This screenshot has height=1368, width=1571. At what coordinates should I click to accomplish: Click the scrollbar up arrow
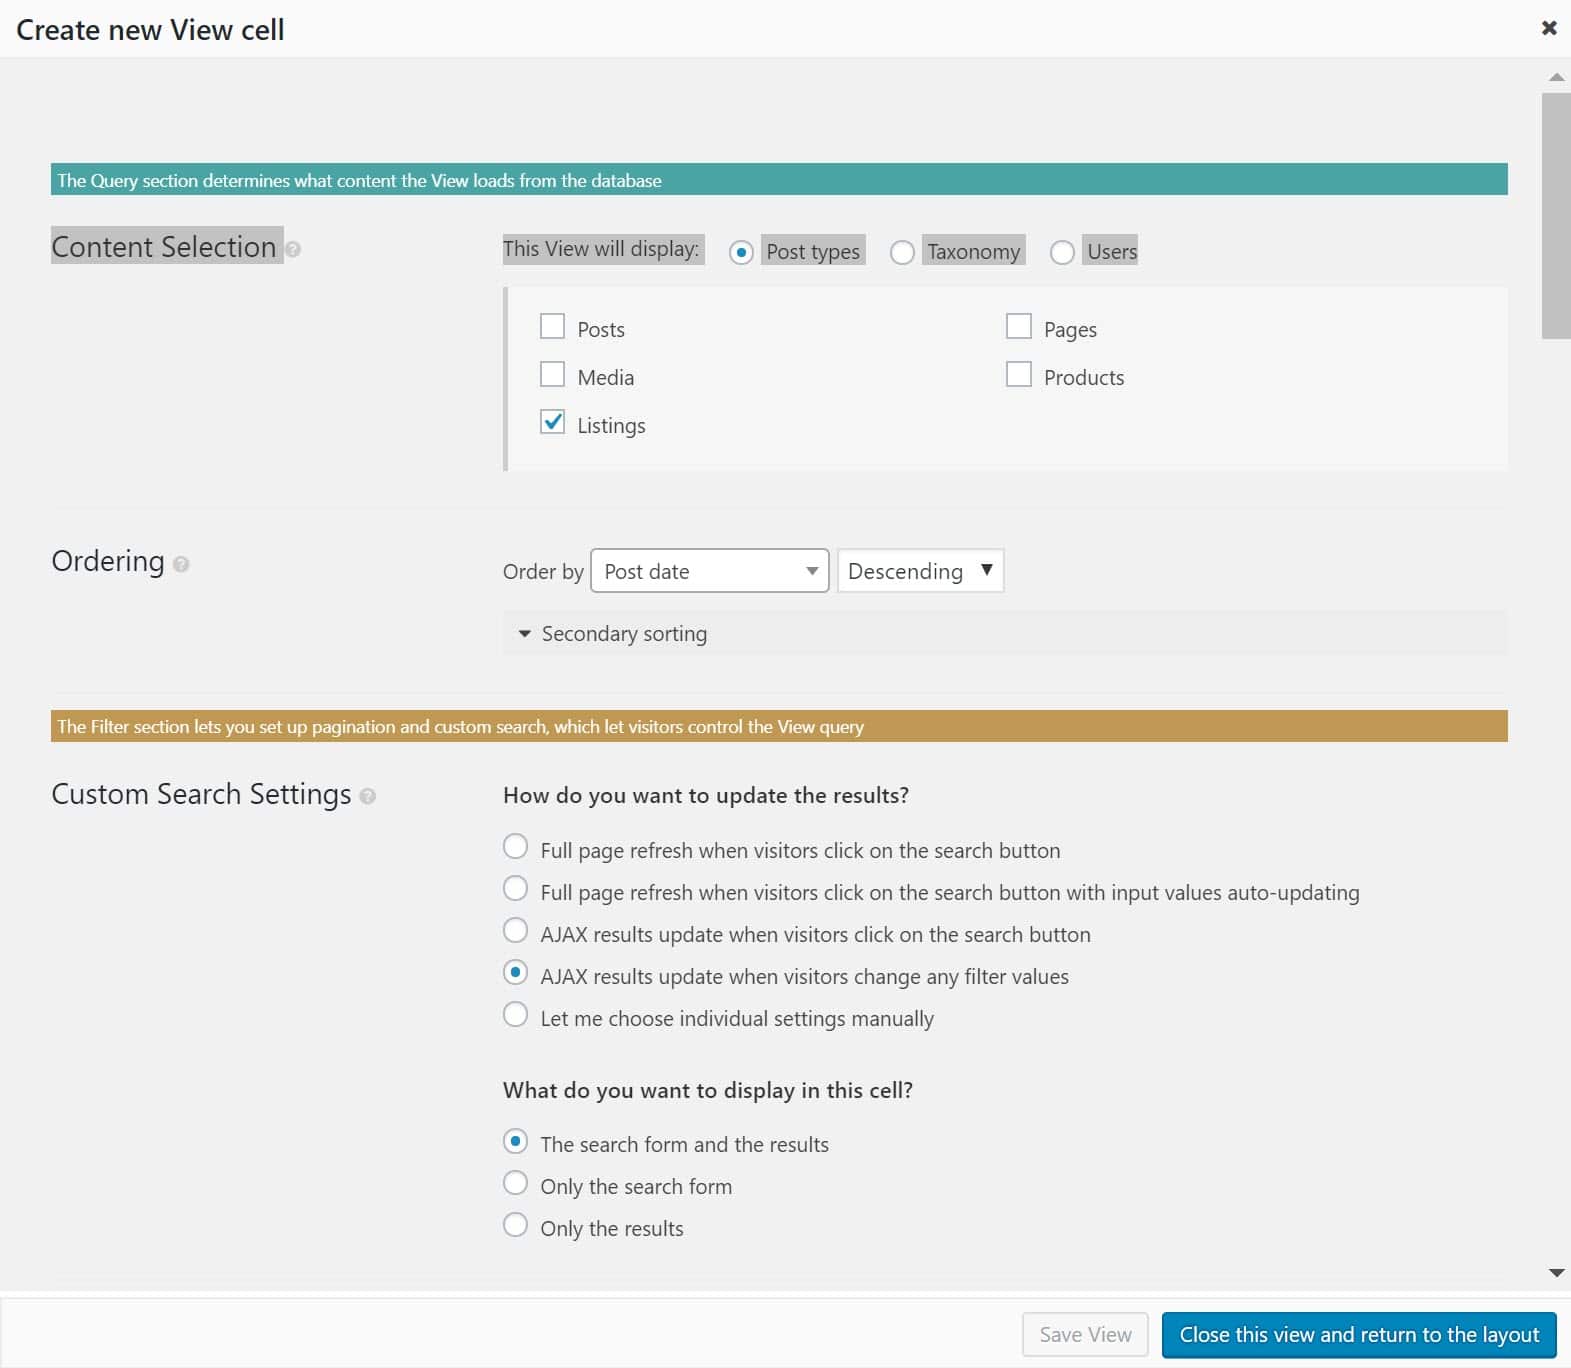coord(1556,77)
